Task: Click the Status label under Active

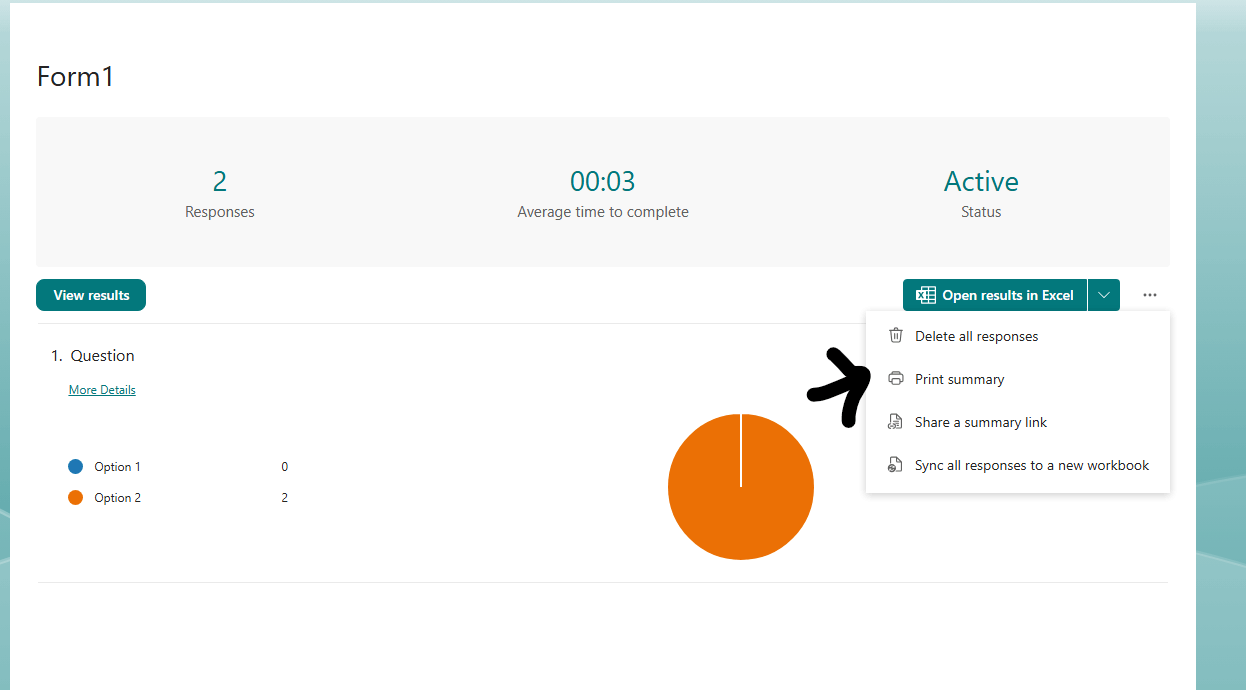Action: point(981,212)
